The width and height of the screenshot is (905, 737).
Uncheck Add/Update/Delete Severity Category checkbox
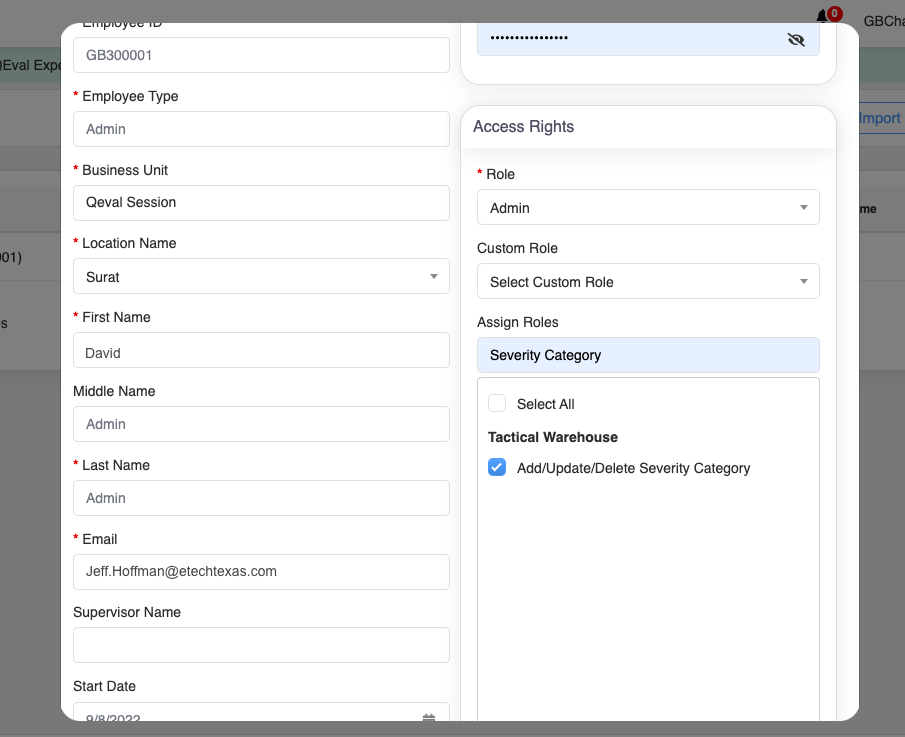[x=497, y=468]
